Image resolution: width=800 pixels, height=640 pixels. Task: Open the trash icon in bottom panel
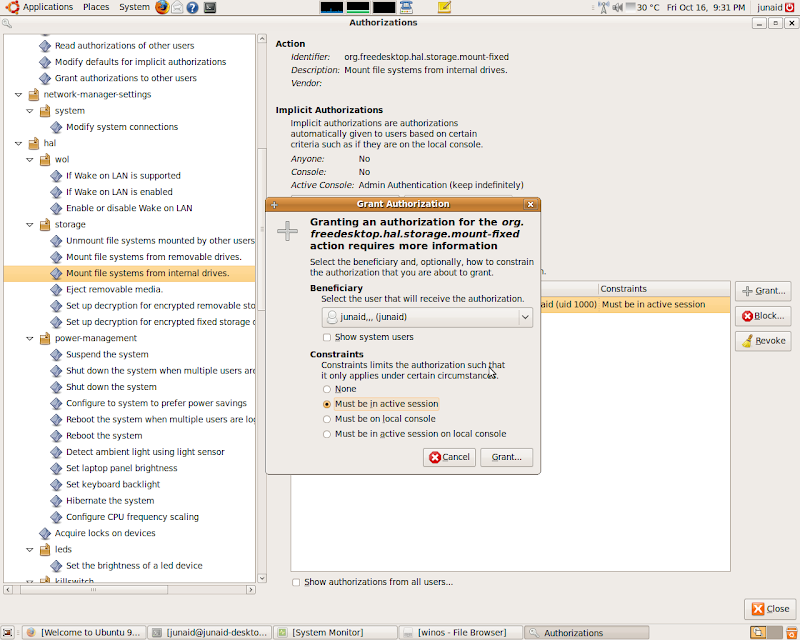[x=791, y=633]
